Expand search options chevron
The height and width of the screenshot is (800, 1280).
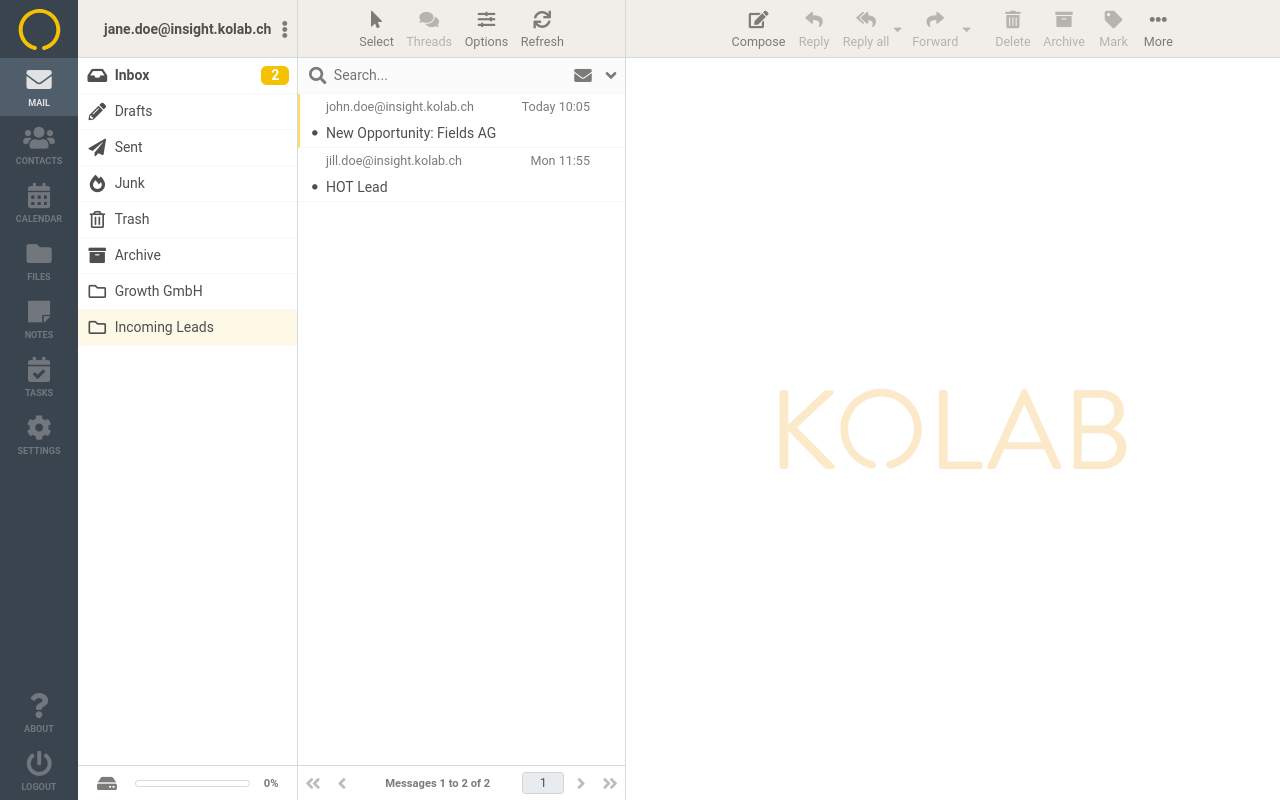coord(611,75)
